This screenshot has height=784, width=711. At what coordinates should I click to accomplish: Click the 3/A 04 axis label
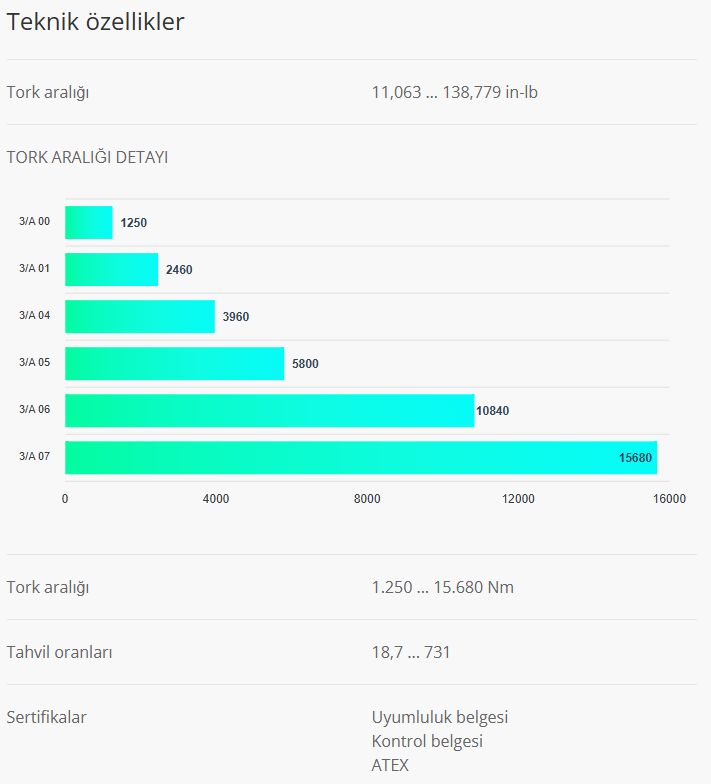[34, 315]
